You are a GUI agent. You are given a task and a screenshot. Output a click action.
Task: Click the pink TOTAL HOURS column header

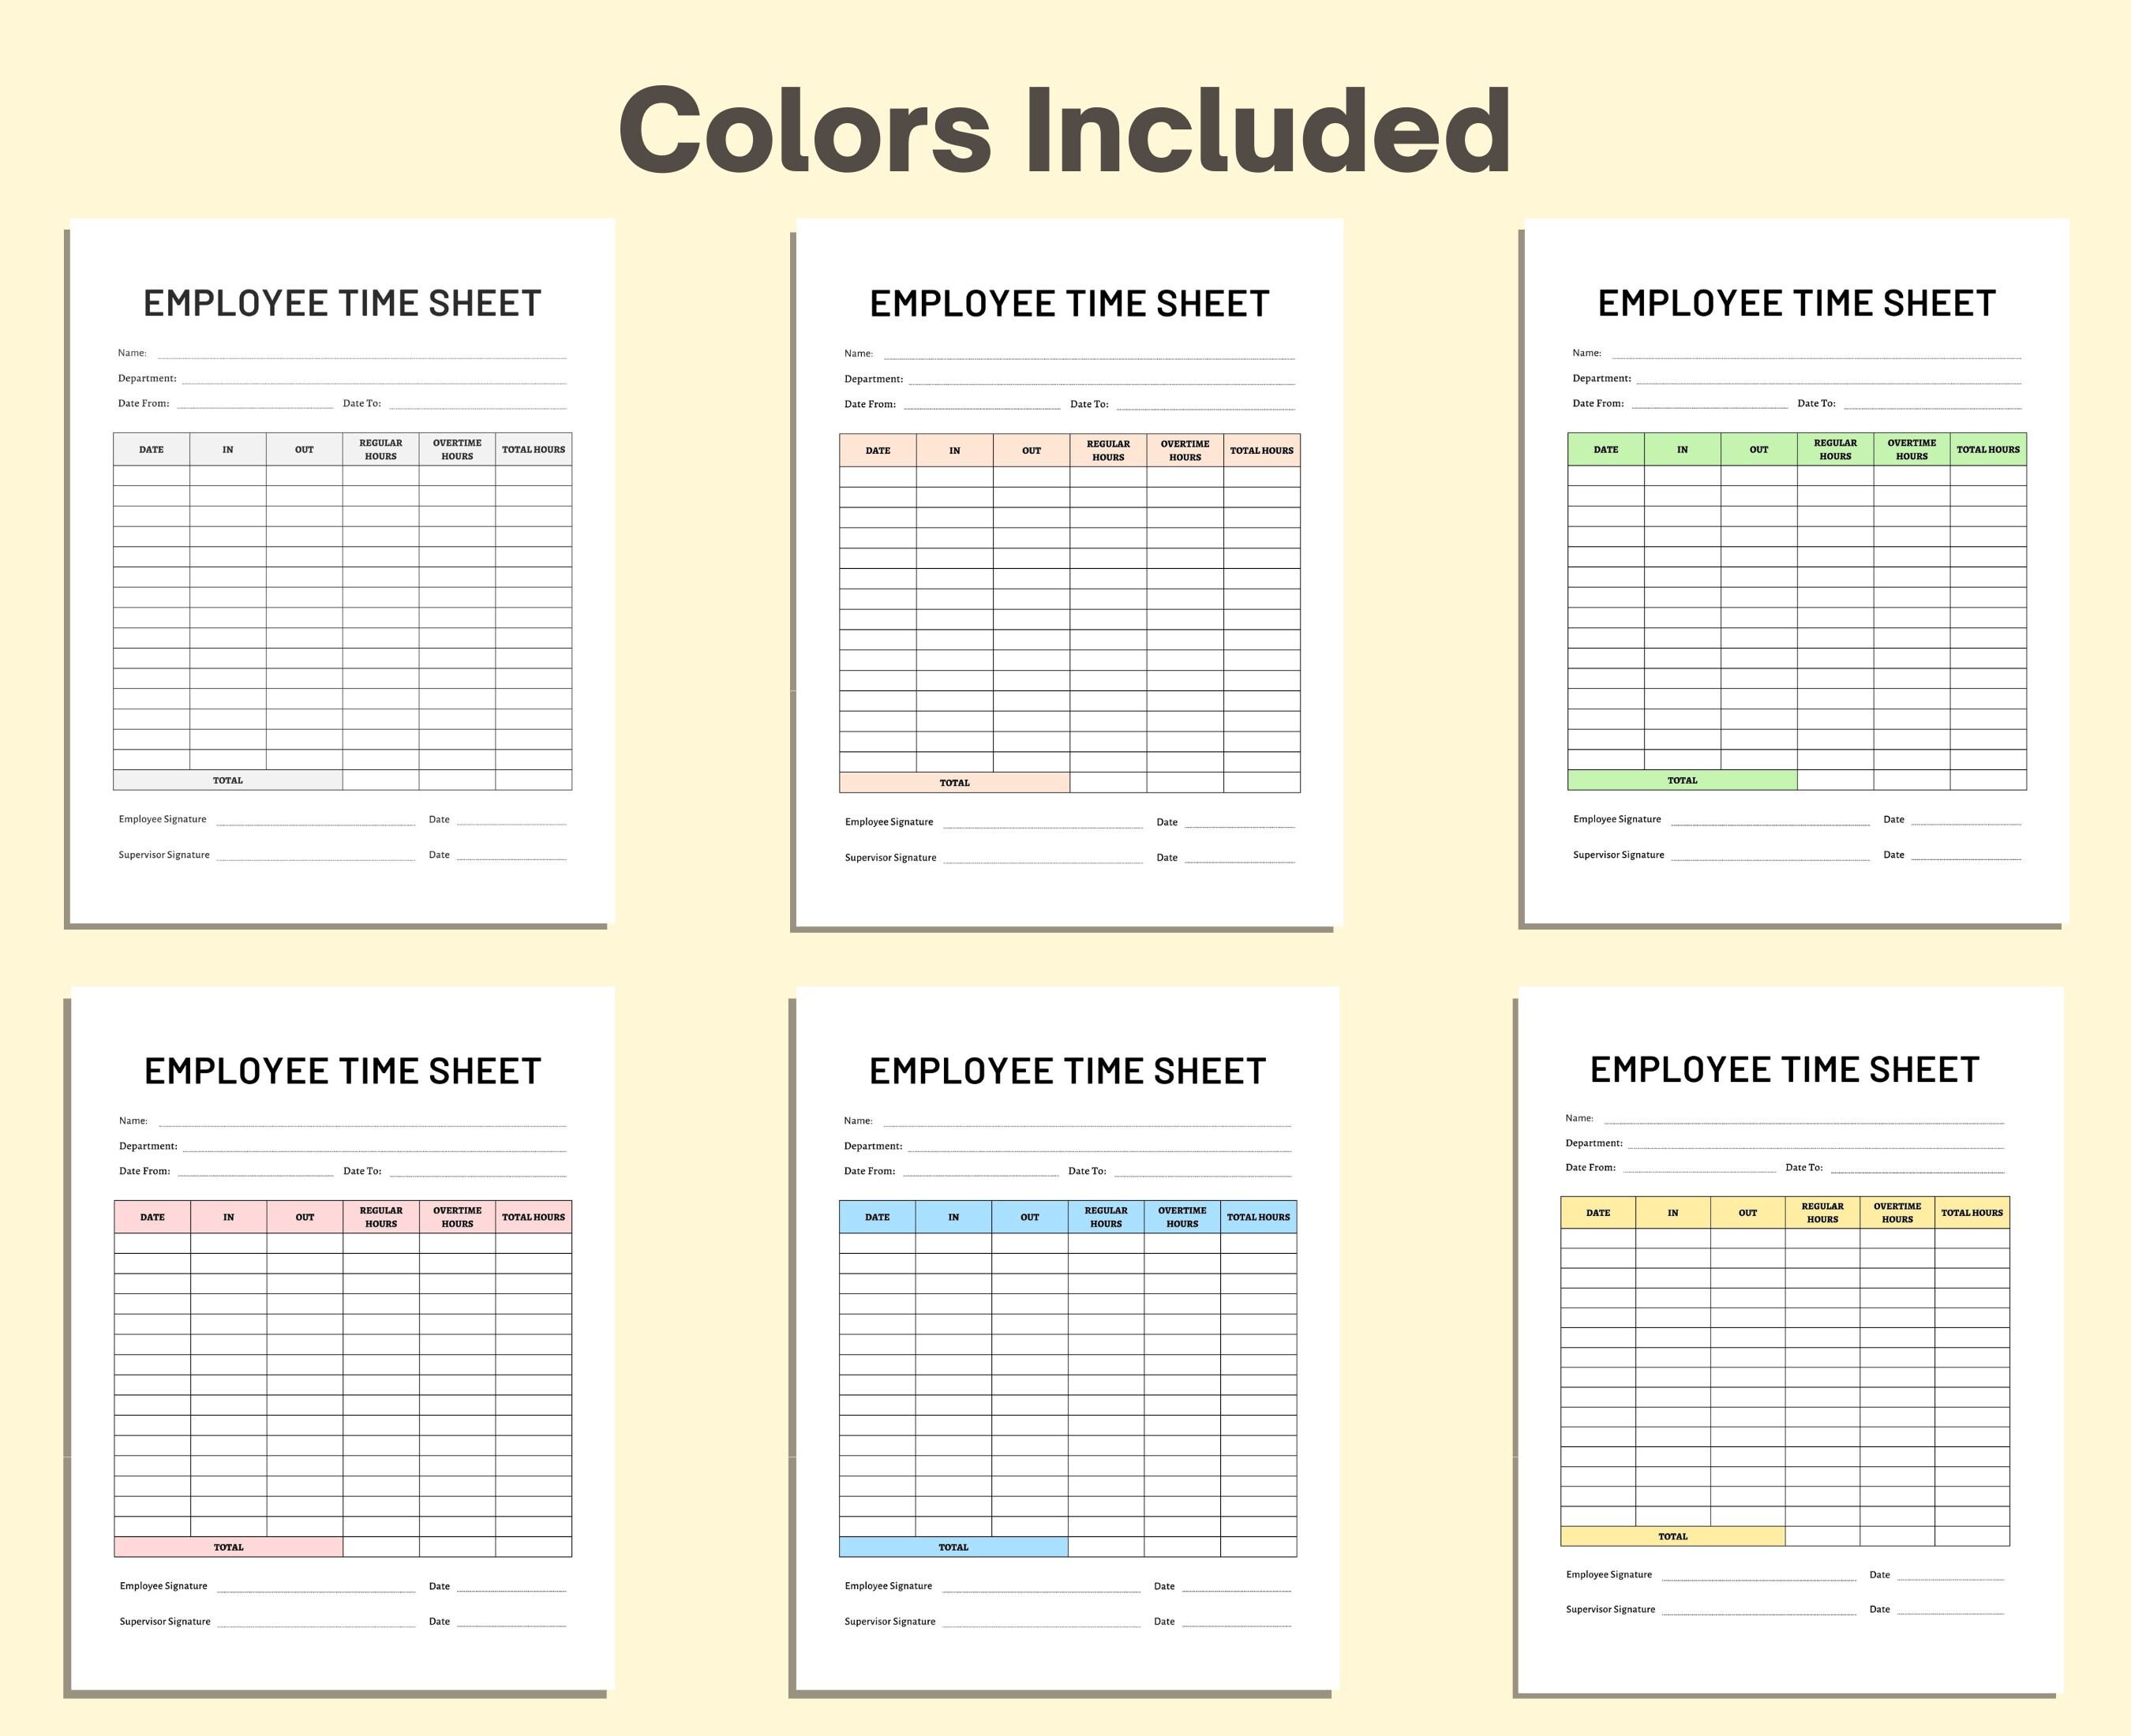[x=533, y=1217]
